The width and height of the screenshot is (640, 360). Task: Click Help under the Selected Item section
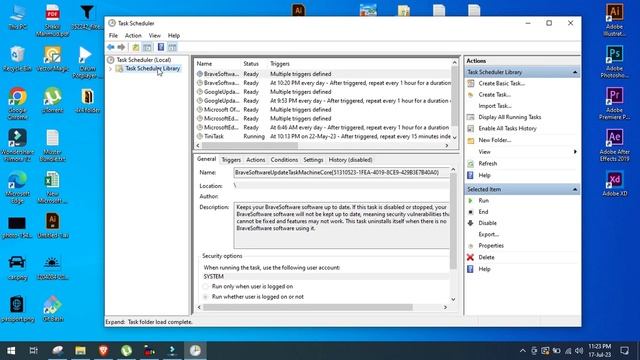point(484,269)
